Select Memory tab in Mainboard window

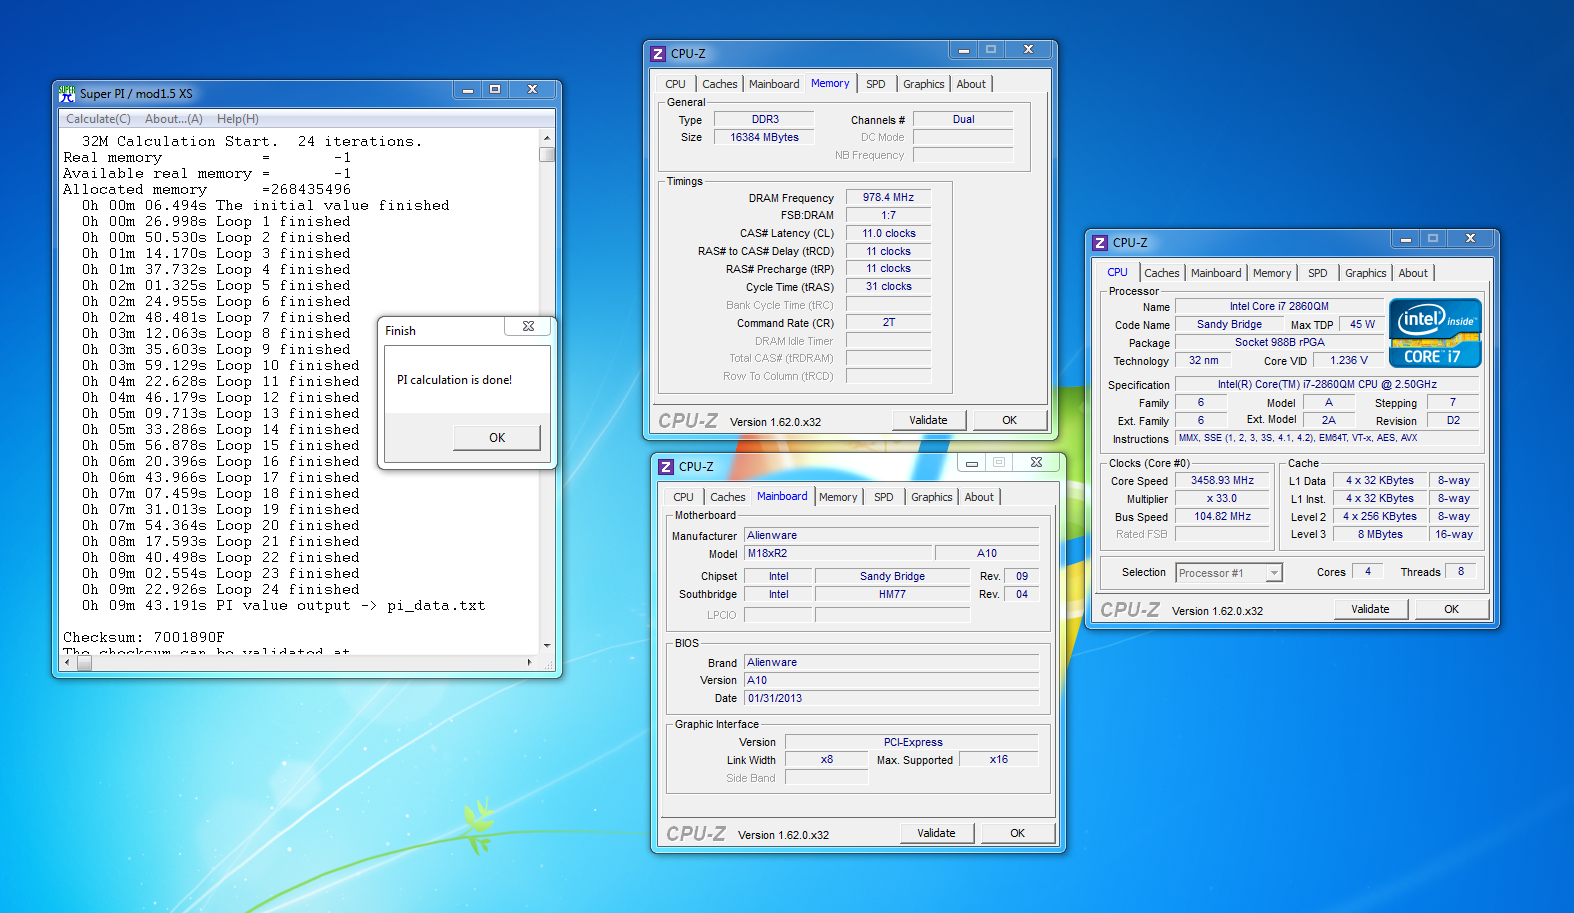click(x=838, y=497)
